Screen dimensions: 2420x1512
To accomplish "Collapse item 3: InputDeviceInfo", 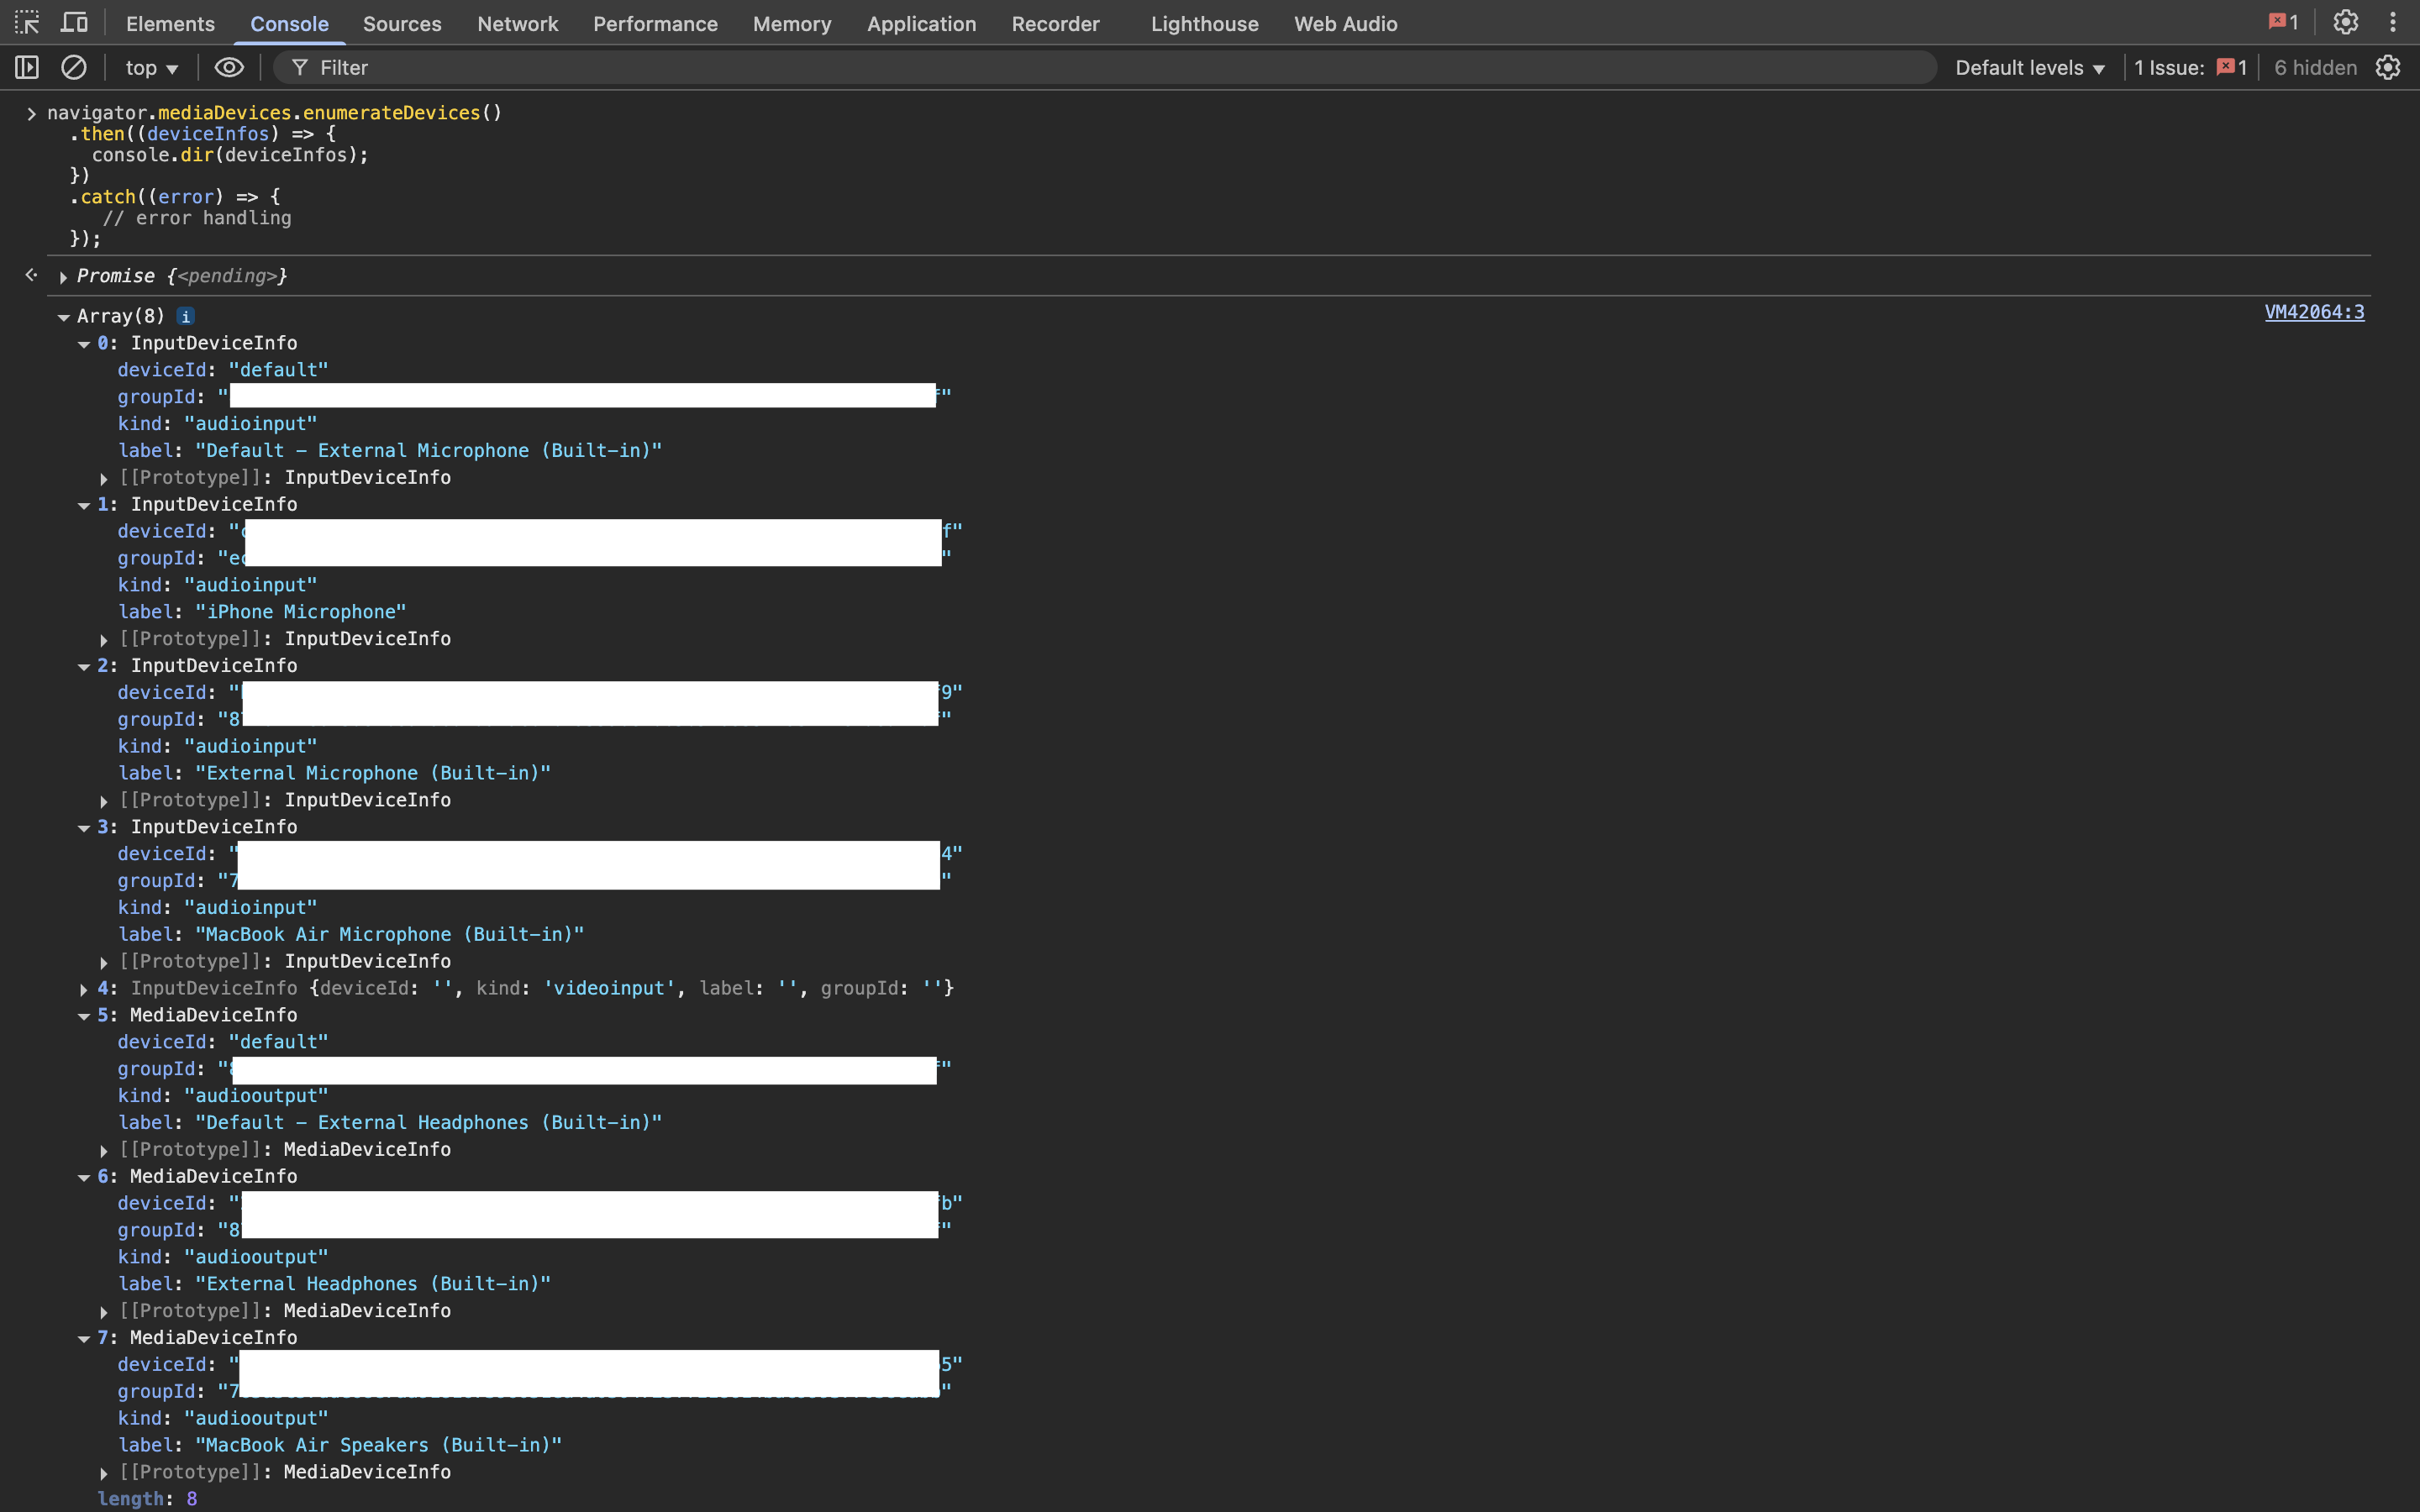I will click(84, 828).
